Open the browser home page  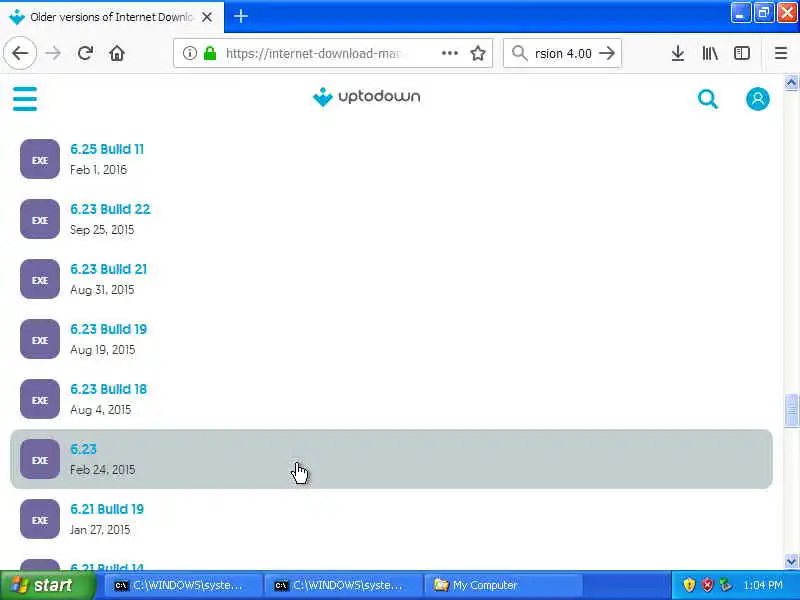pos(117,53)
